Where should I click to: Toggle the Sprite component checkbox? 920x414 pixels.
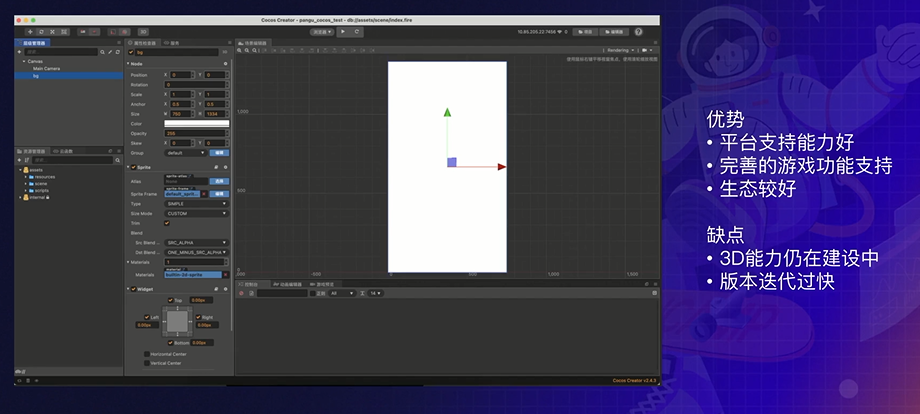coord(133,167)
